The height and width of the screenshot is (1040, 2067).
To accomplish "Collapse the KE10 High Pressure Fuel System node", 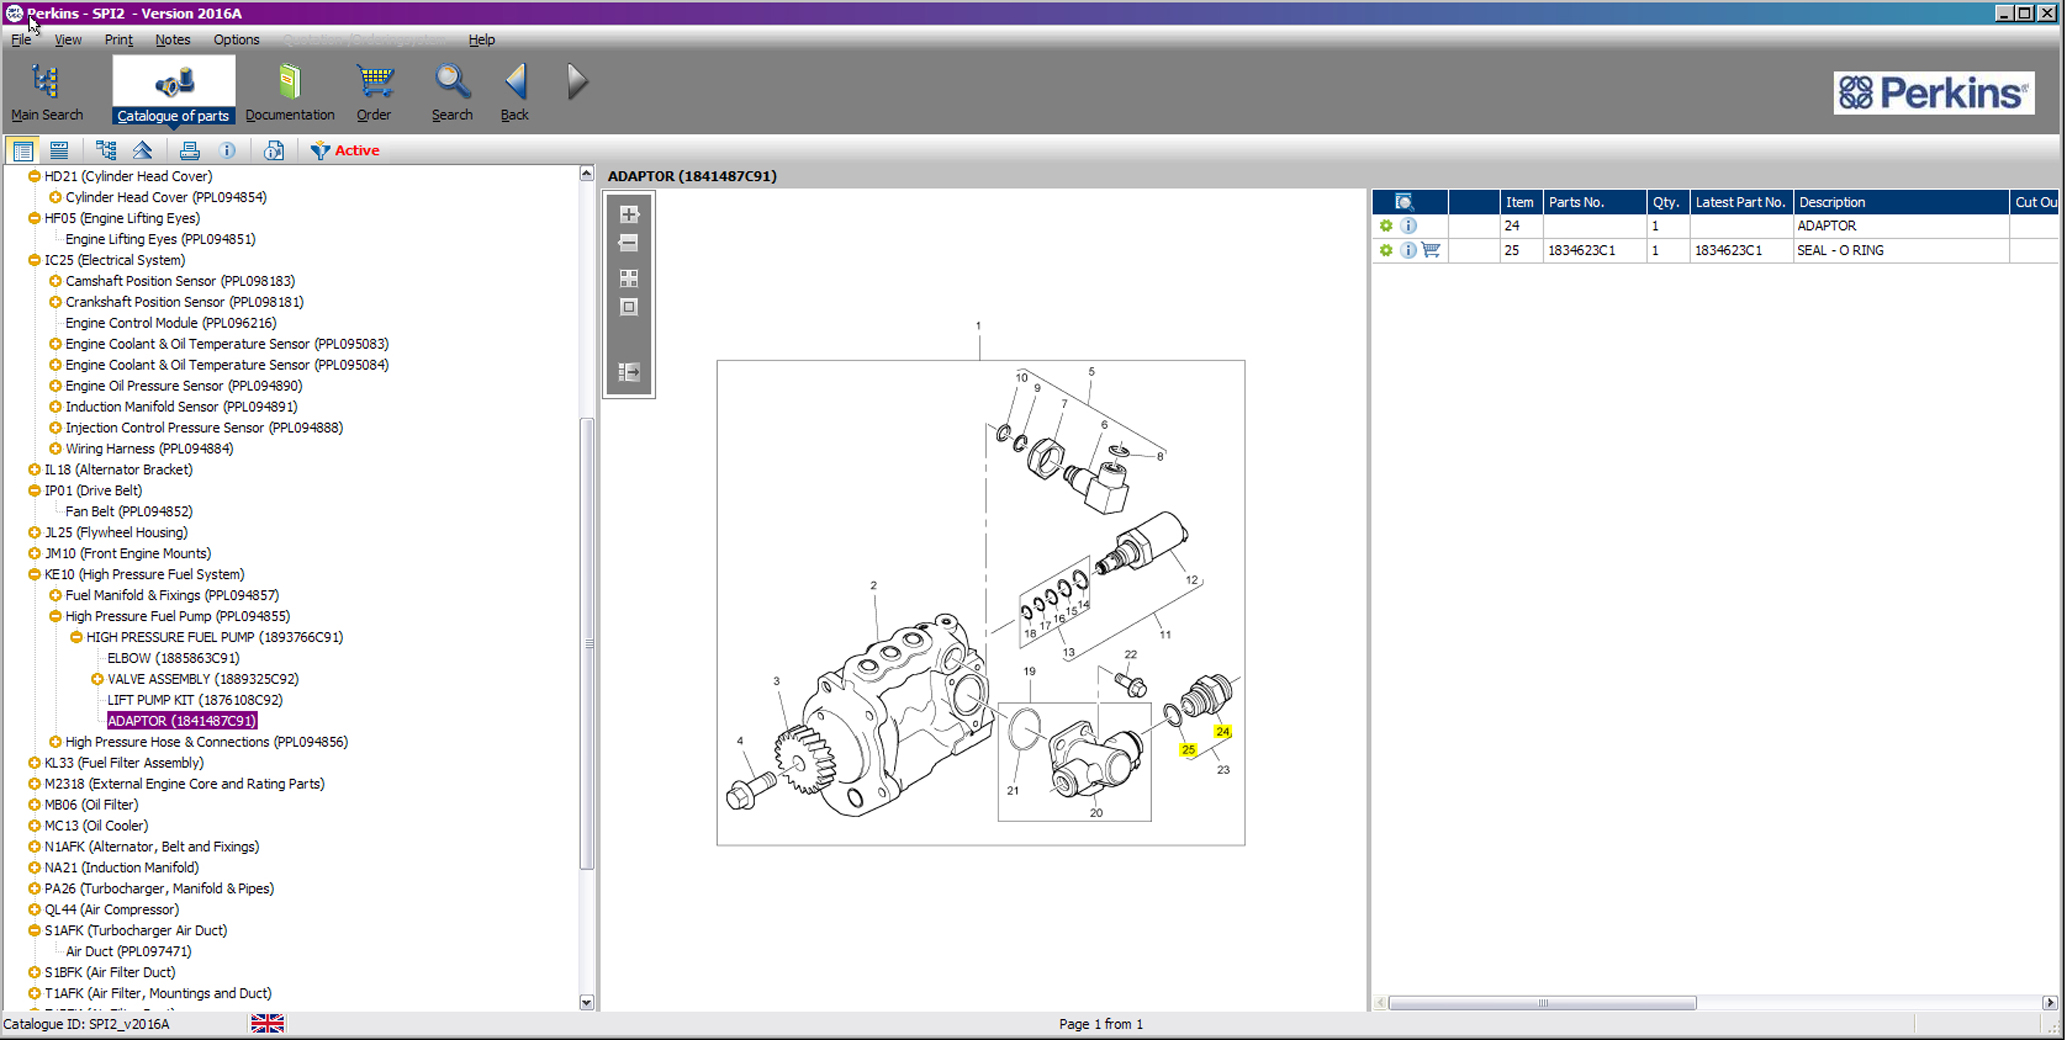I will pyautogui.click(x=34, y=574).
